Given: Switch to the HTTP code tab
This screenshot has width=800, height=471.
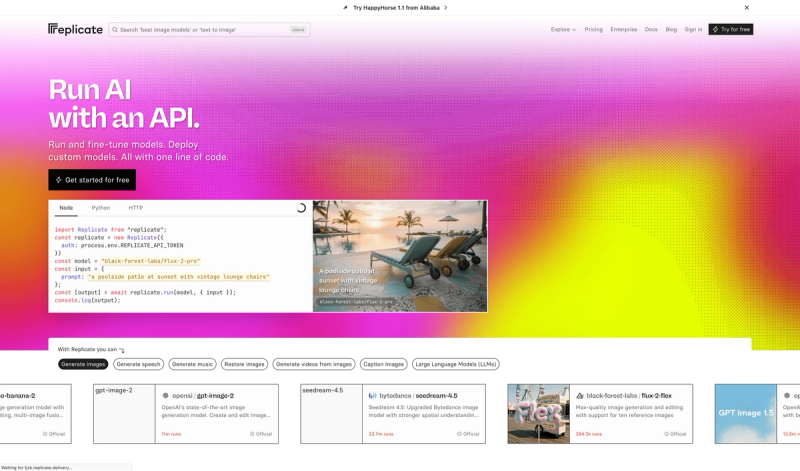Looking at the screenshot, I should [135, 208].
